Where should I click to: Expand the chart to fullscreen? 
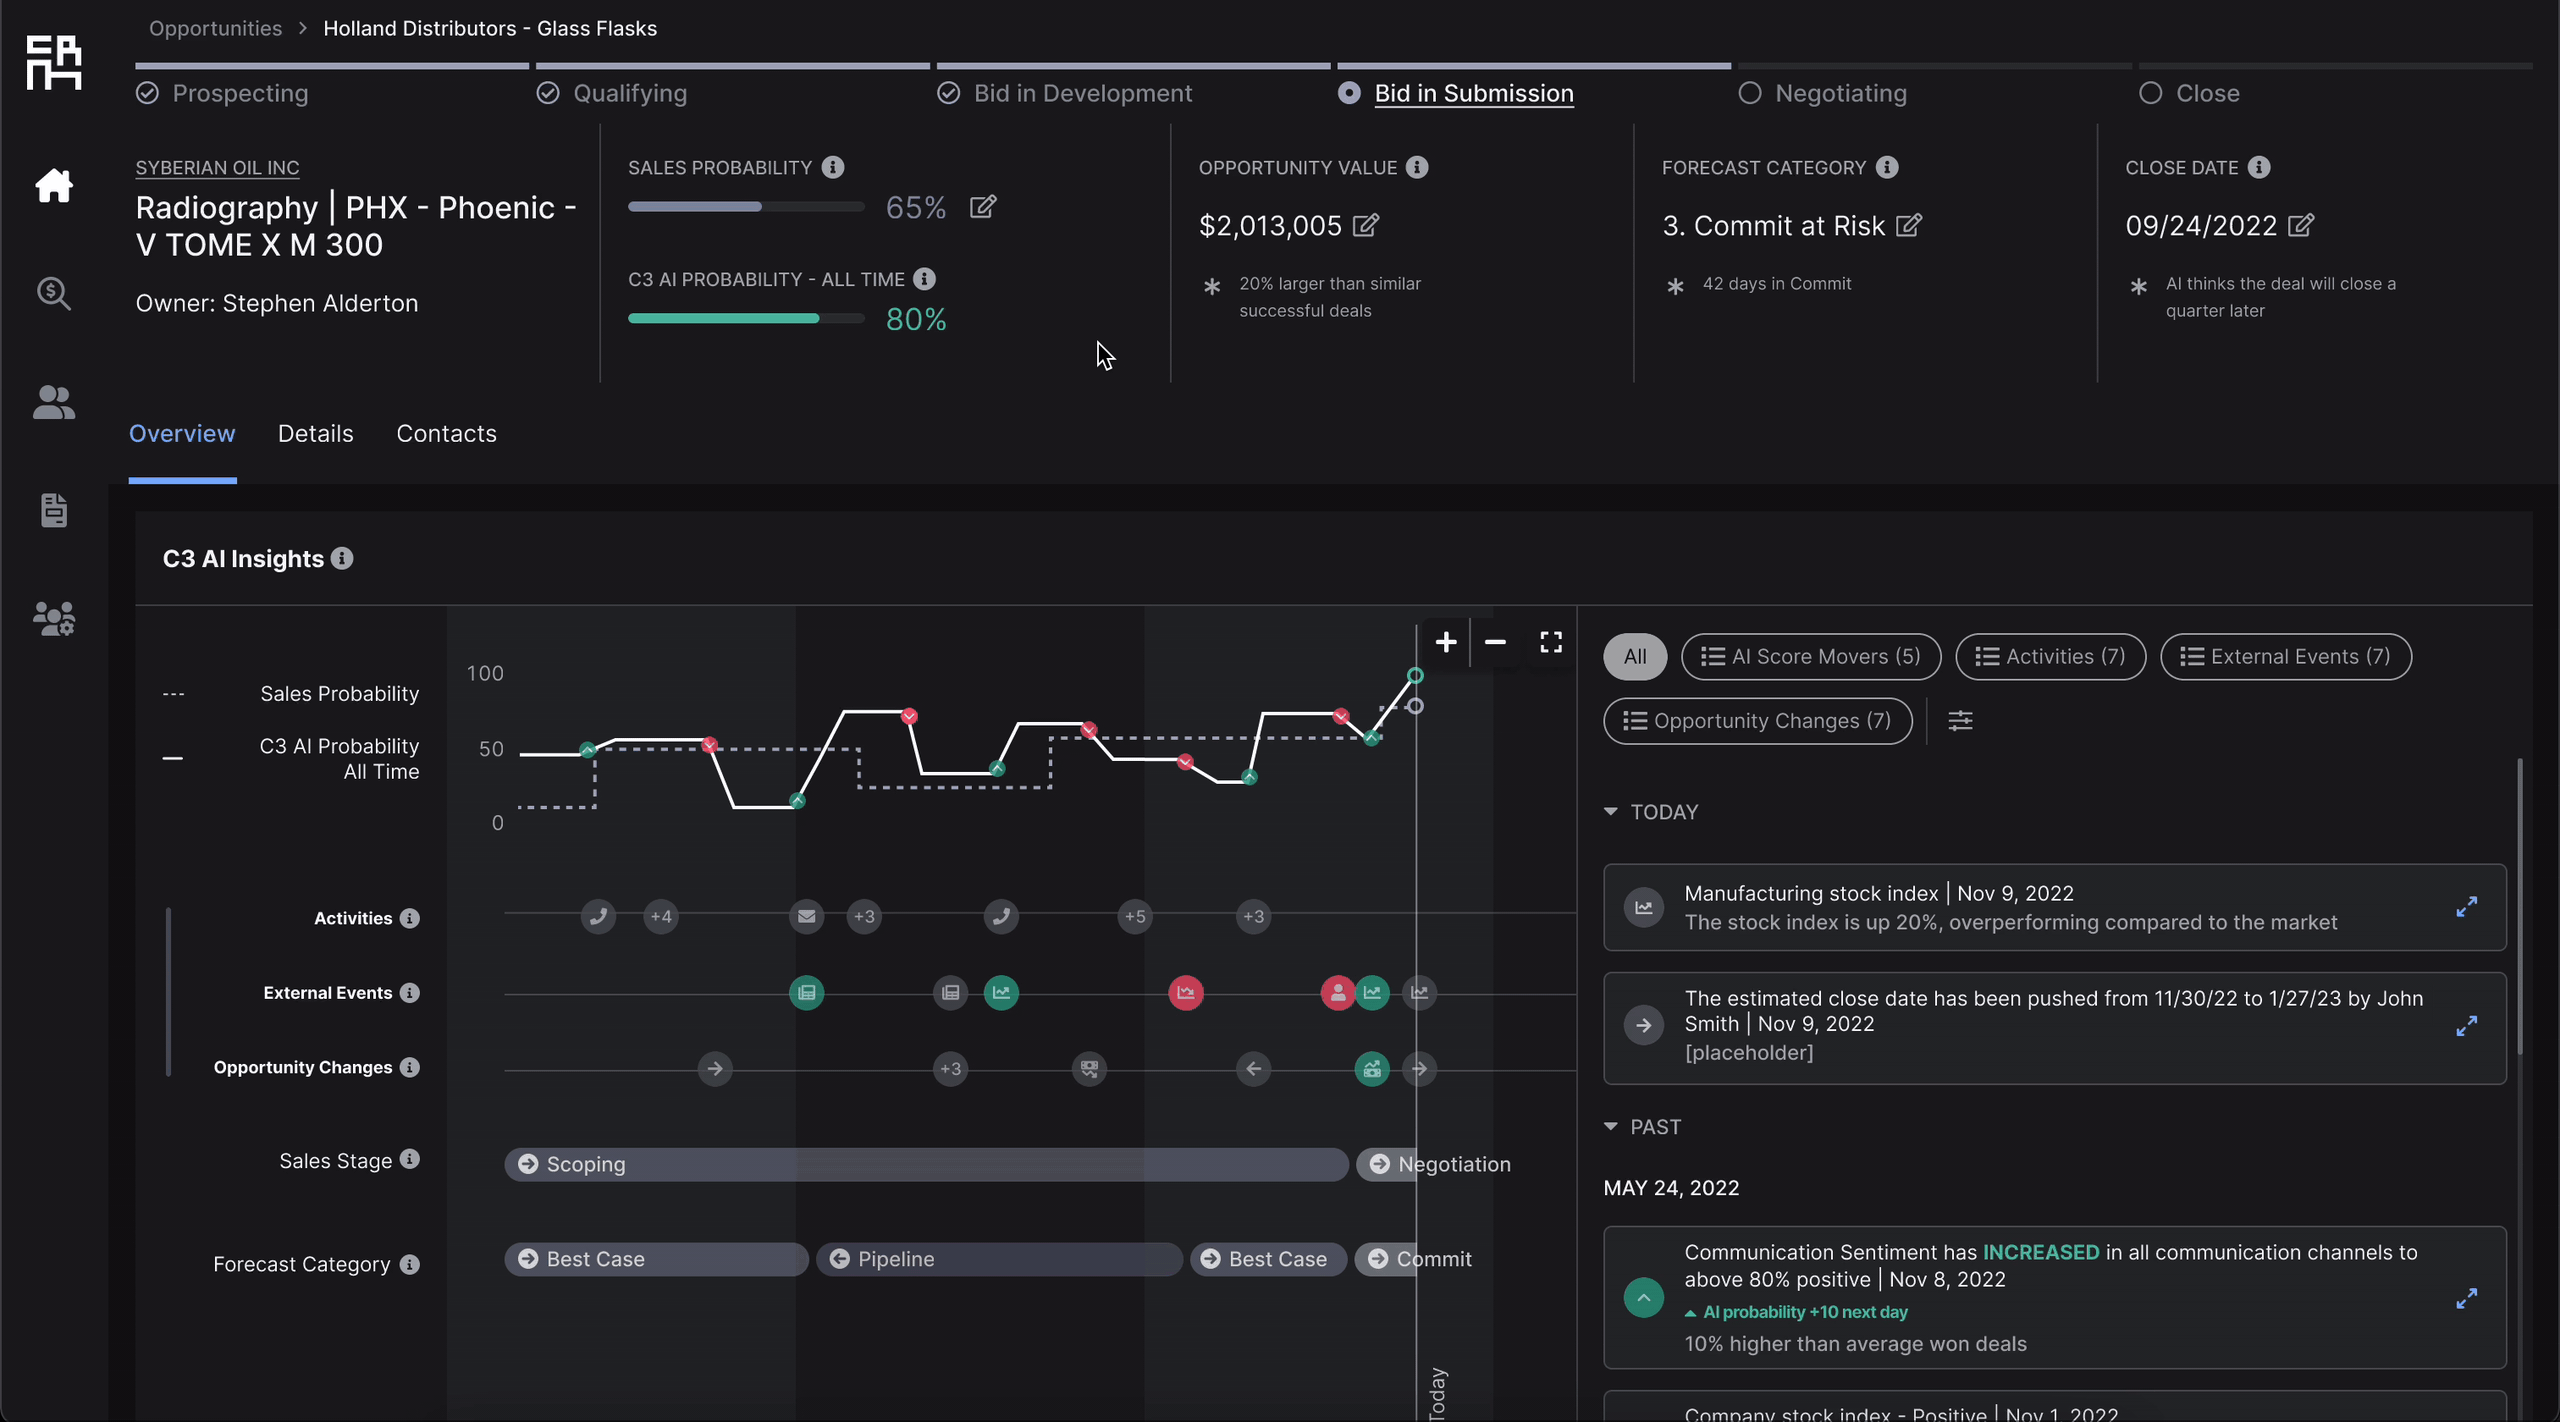click(x=1551, y=642)
